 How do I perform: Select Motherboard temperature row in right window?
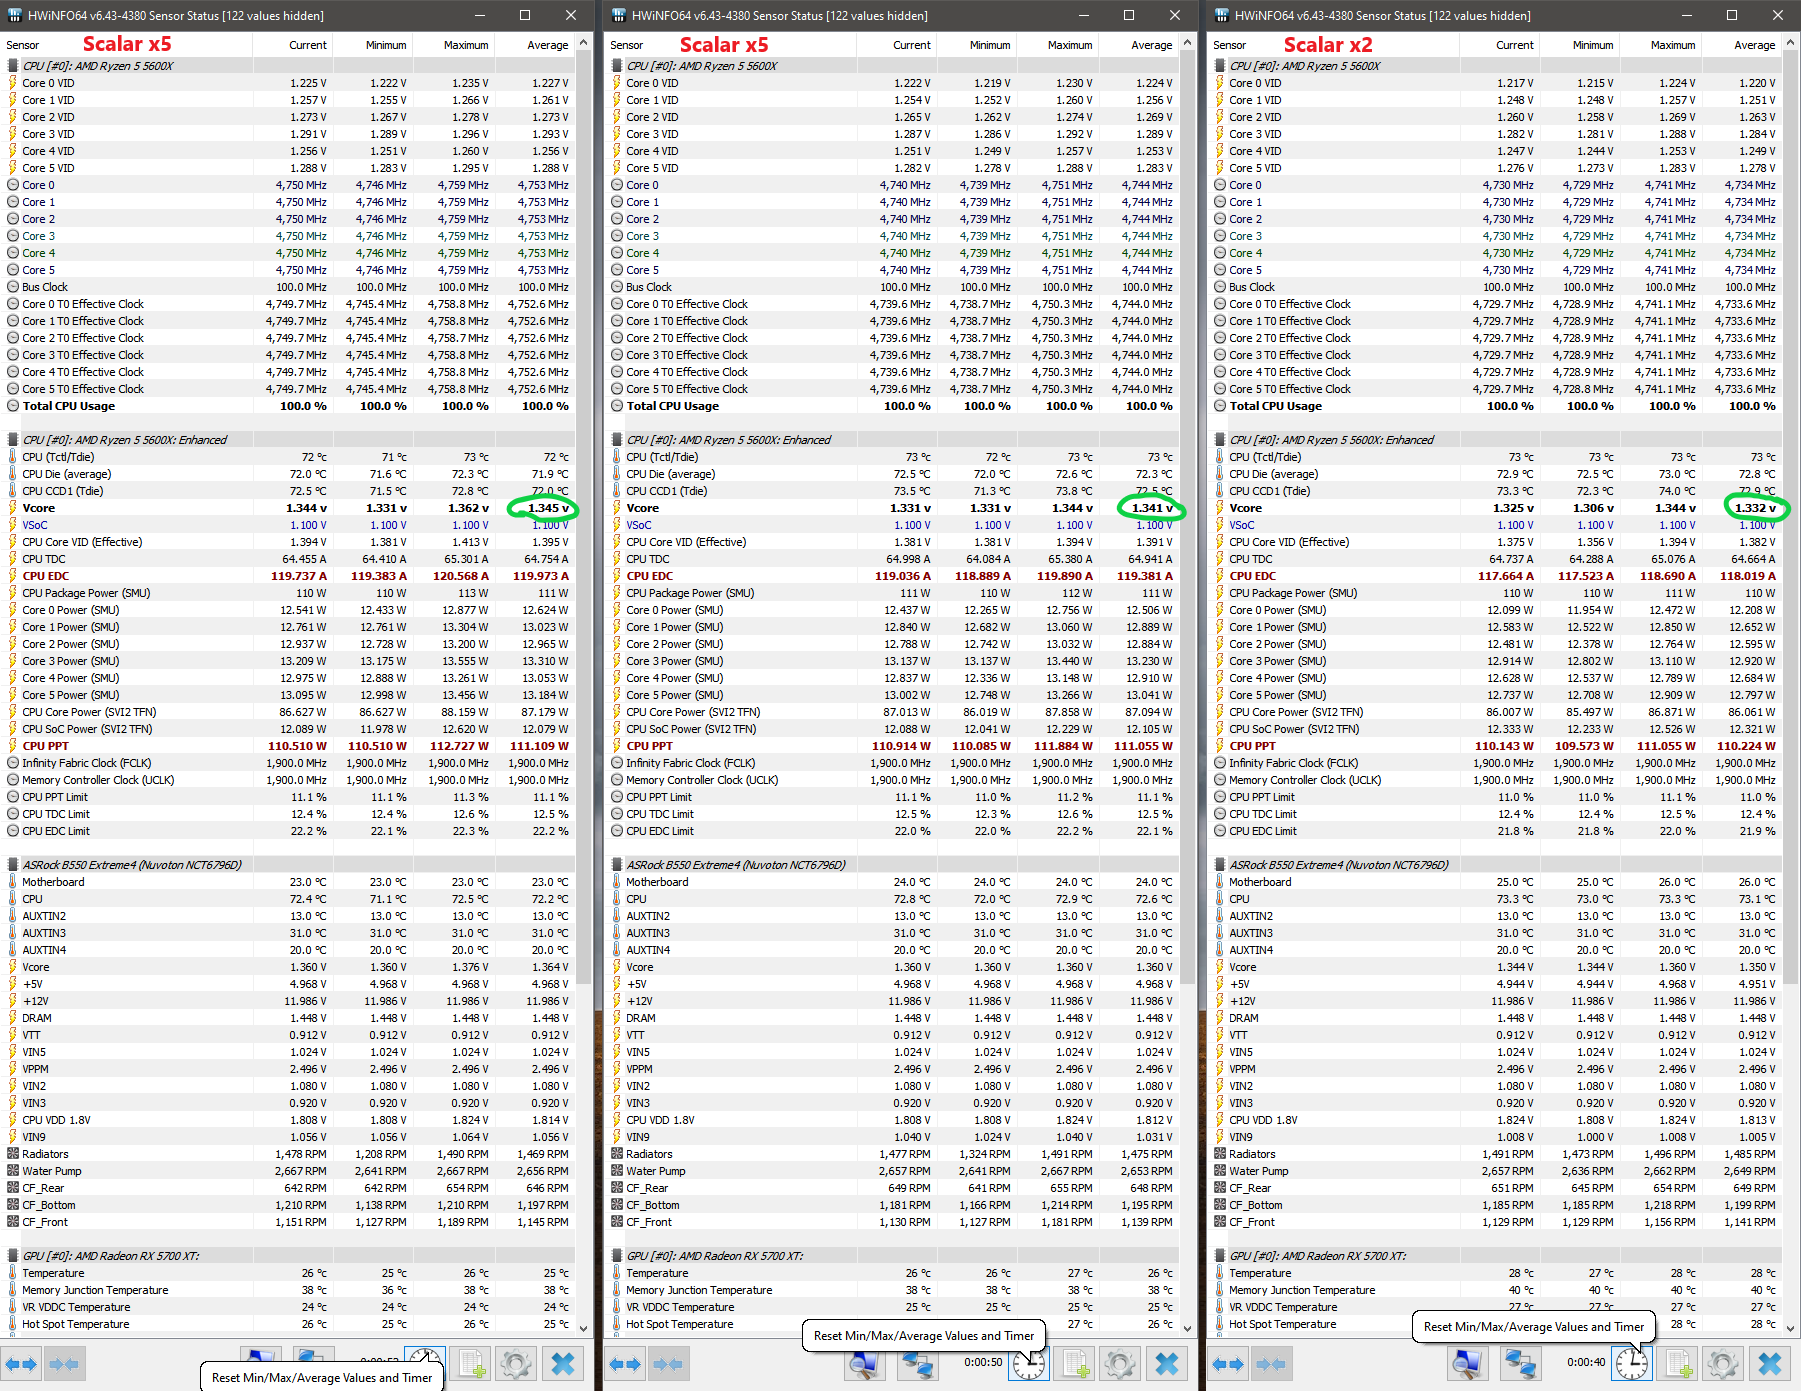point(1496,882)
